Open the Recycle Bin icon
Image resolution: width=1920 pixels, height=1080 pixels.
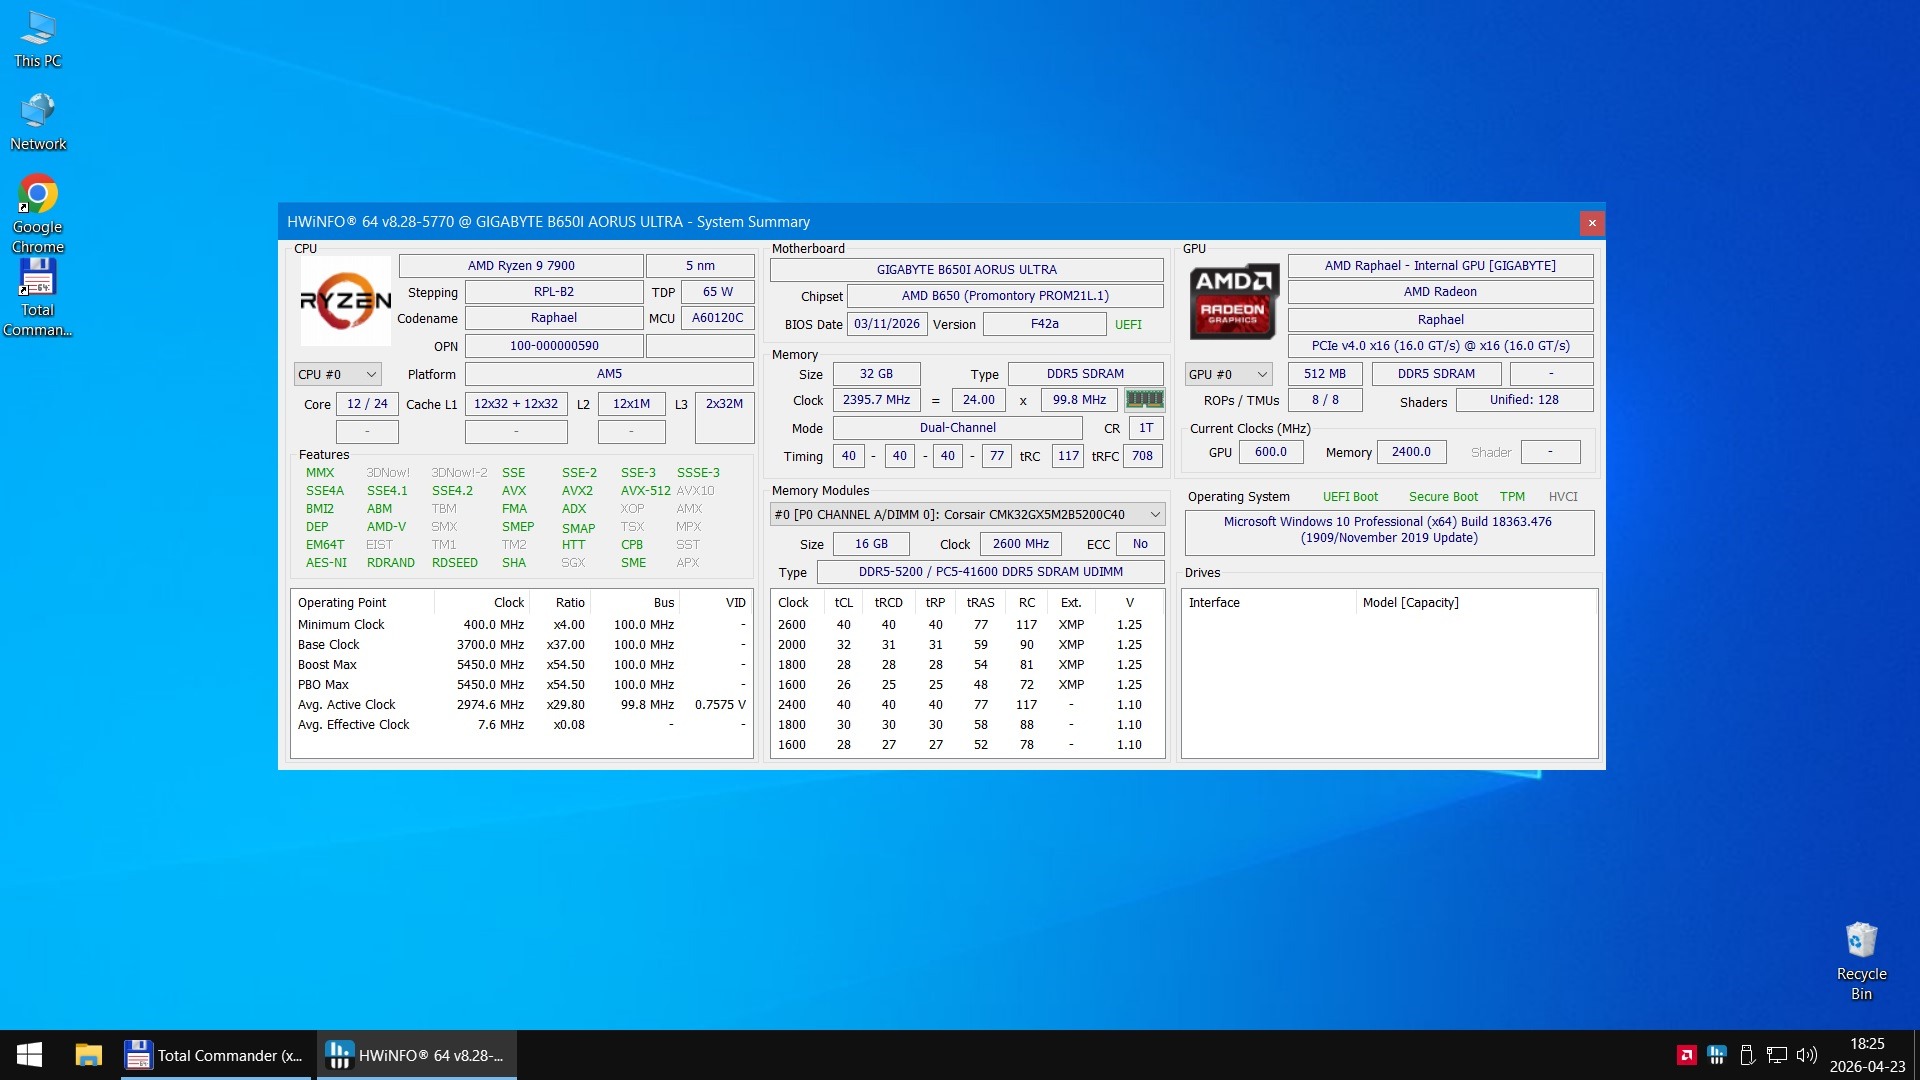[x=1861, y=941]
